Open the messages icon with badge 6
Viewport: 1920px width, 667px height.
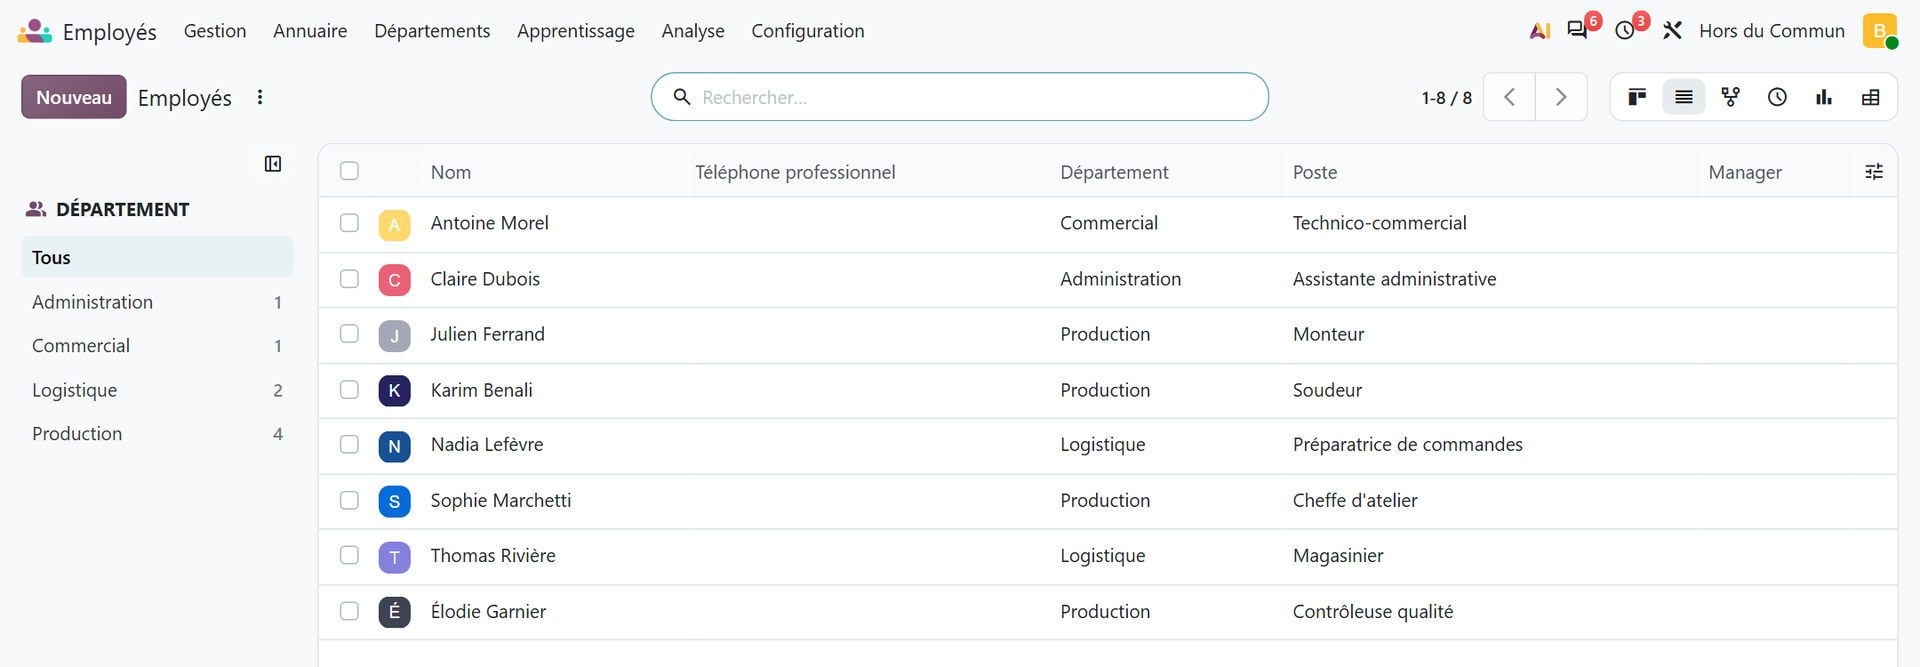pos(1578,30)
